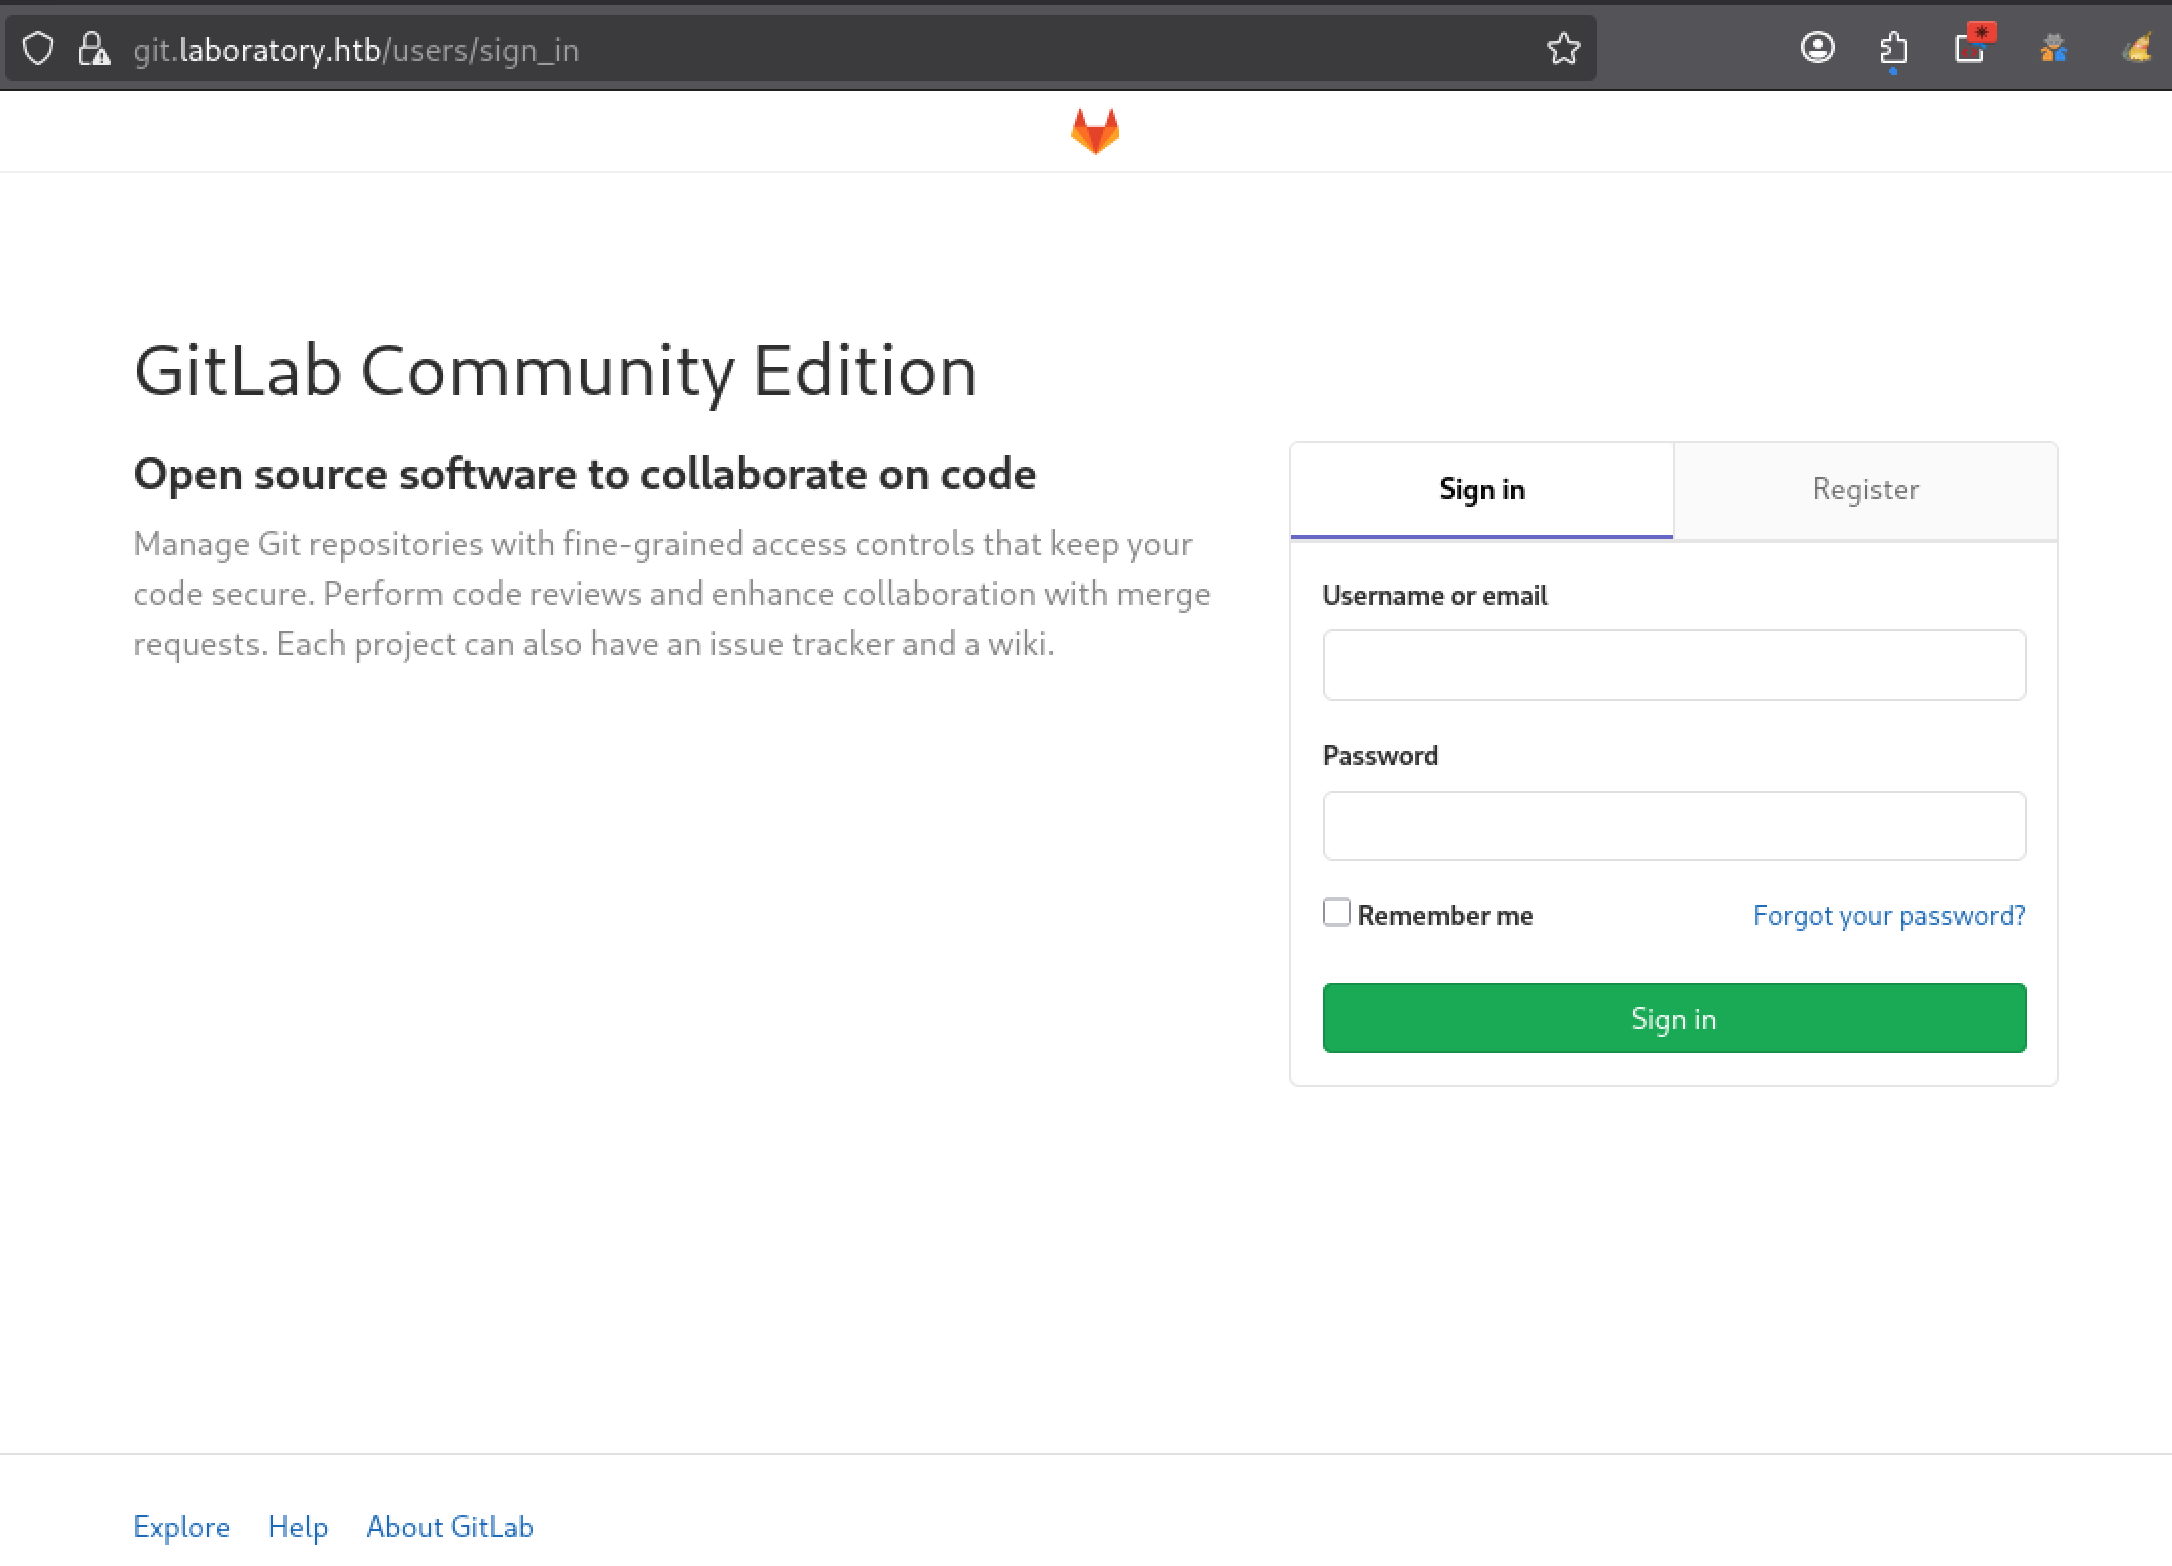Tick the Remember me checkbox
Viewport: 2172px width, 1566px height.
(1336, 912)
